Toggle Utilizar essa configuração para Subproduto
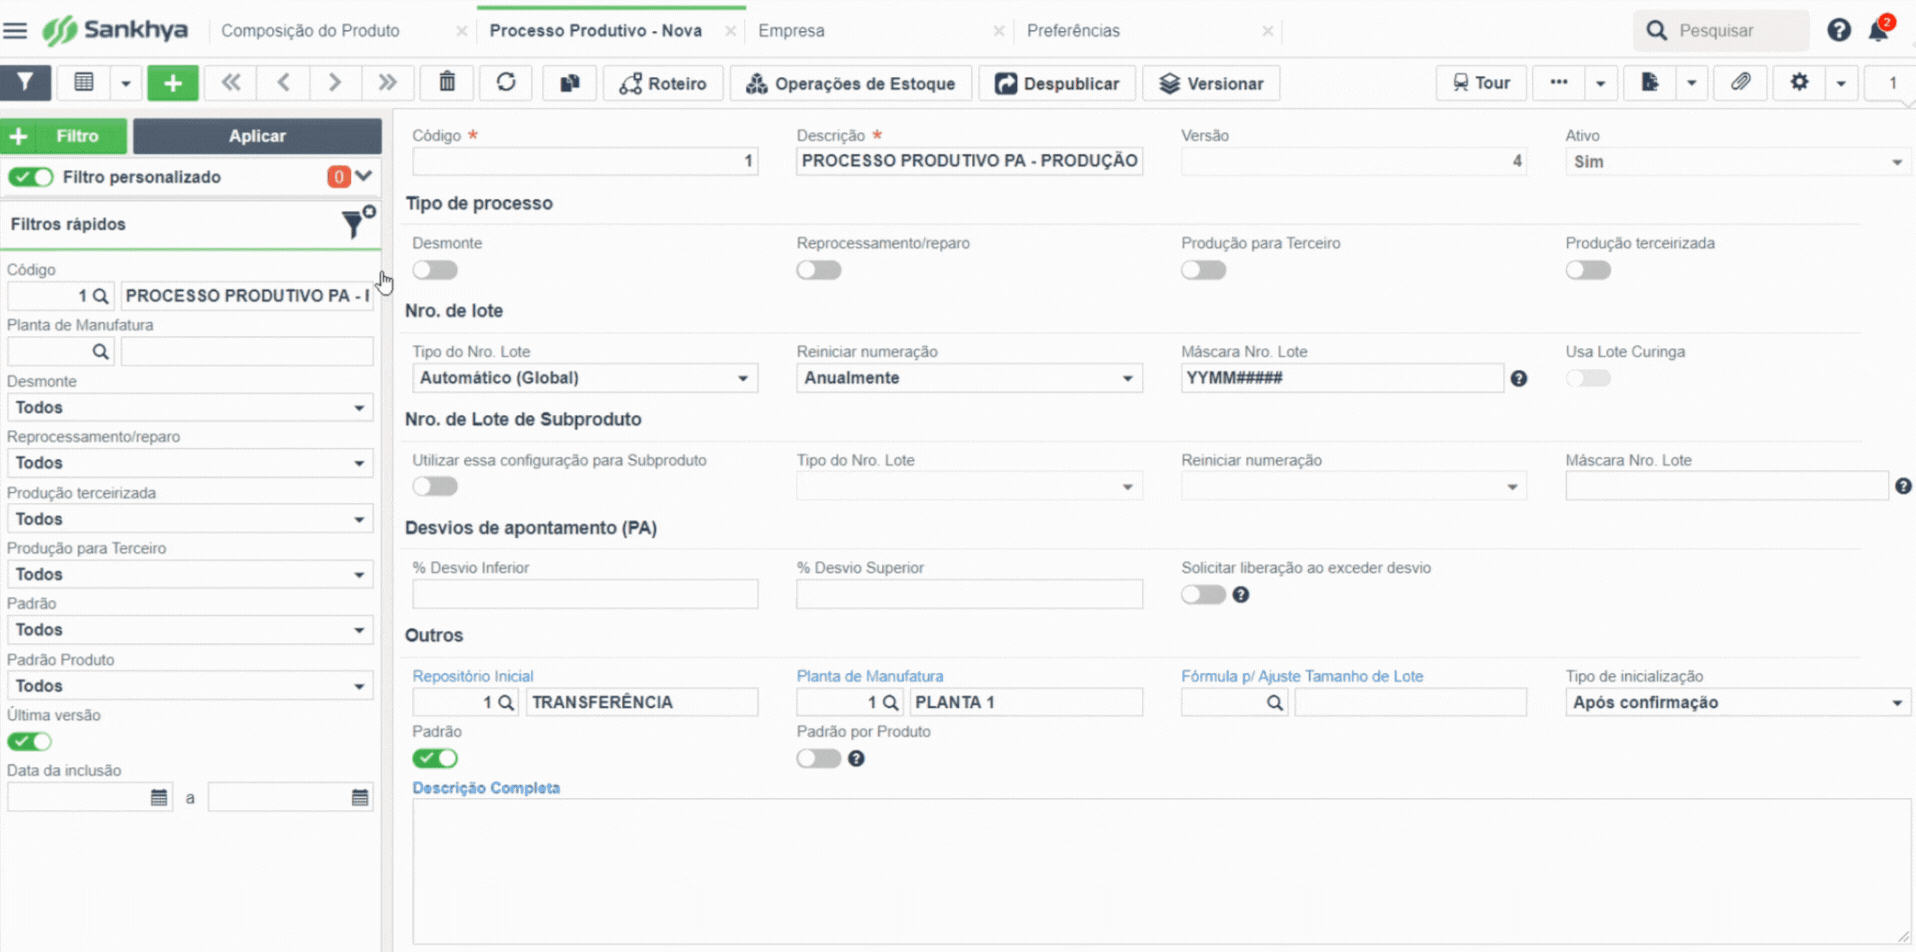Screen dimensions: 1916x952 click(435, 486)
